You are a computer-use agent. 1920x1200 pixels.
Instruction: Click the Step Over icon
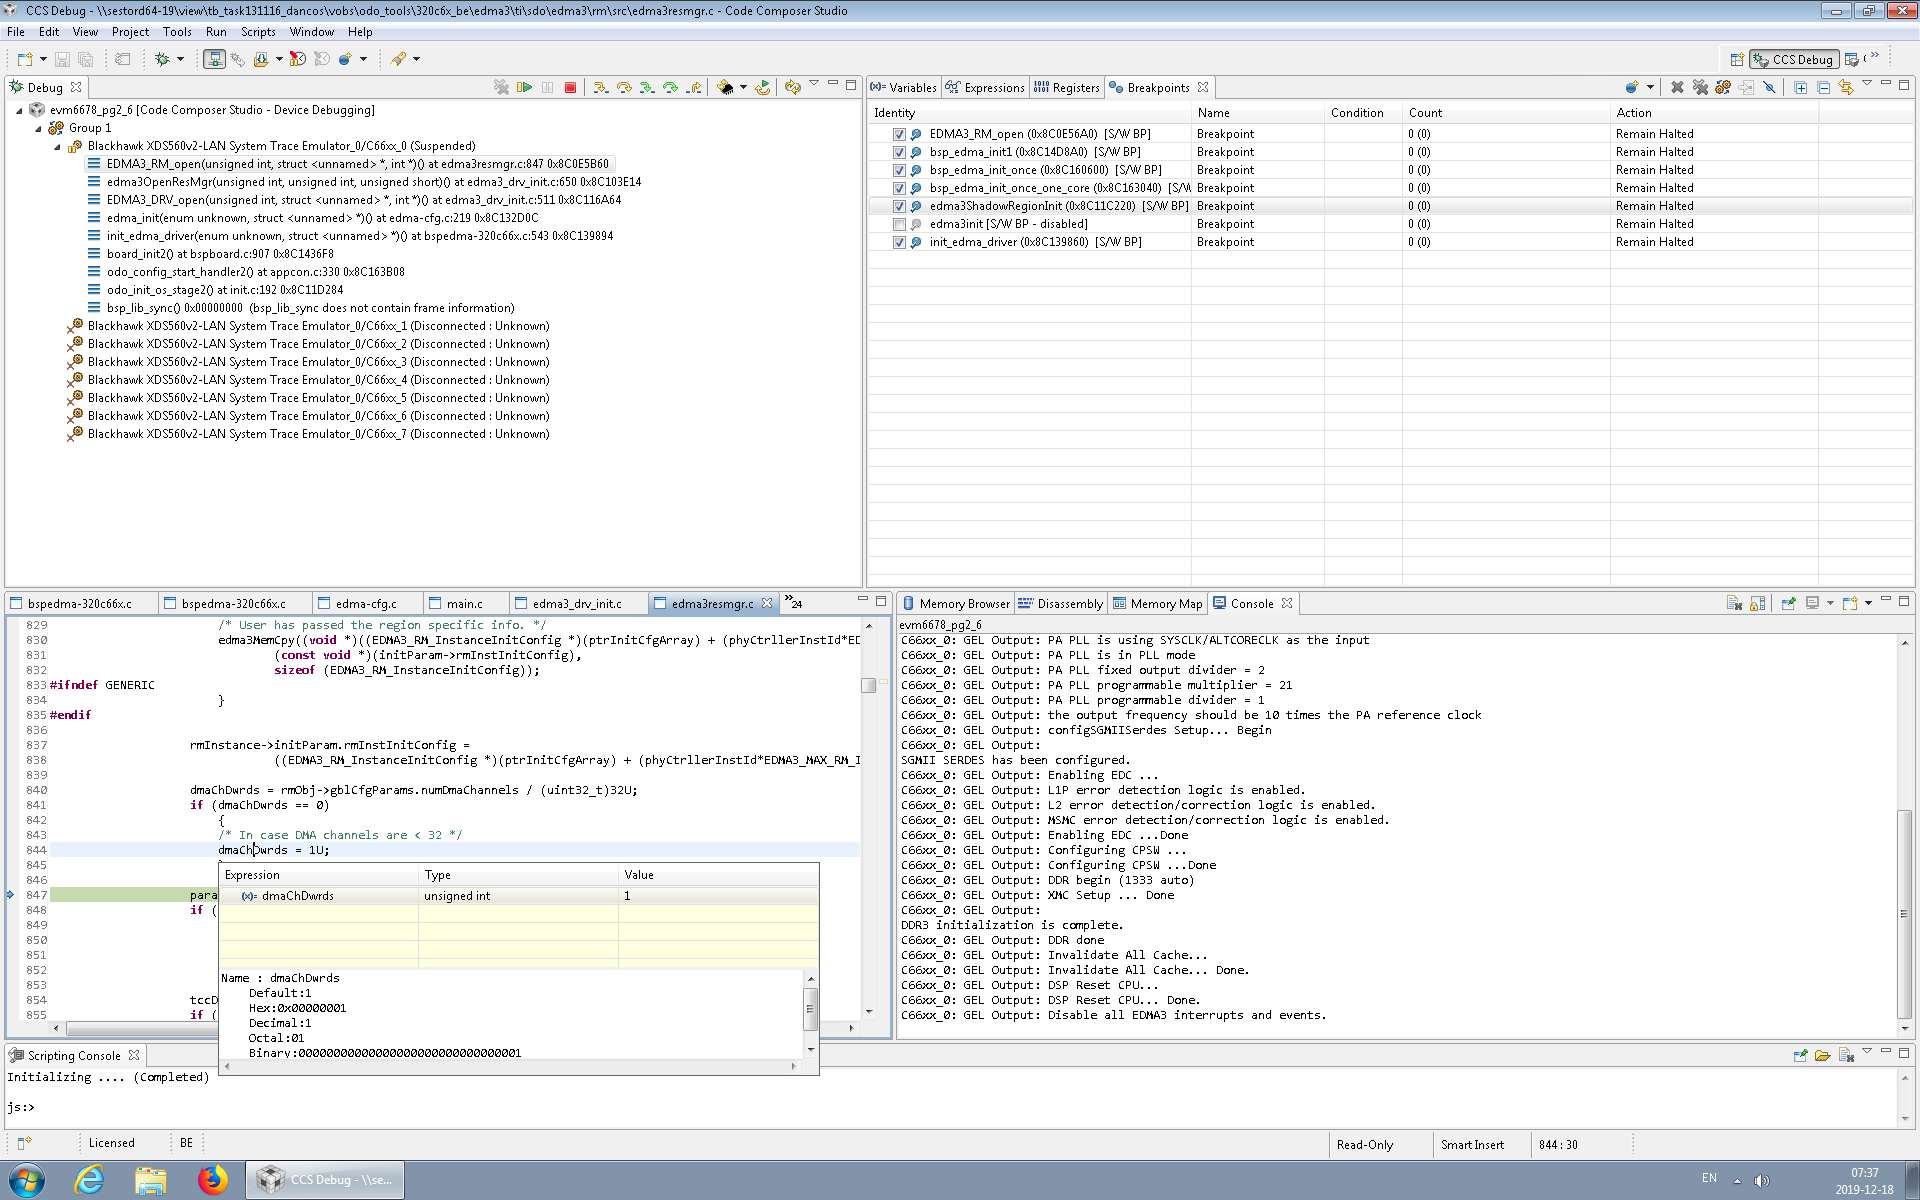click(x=624, y=88)
